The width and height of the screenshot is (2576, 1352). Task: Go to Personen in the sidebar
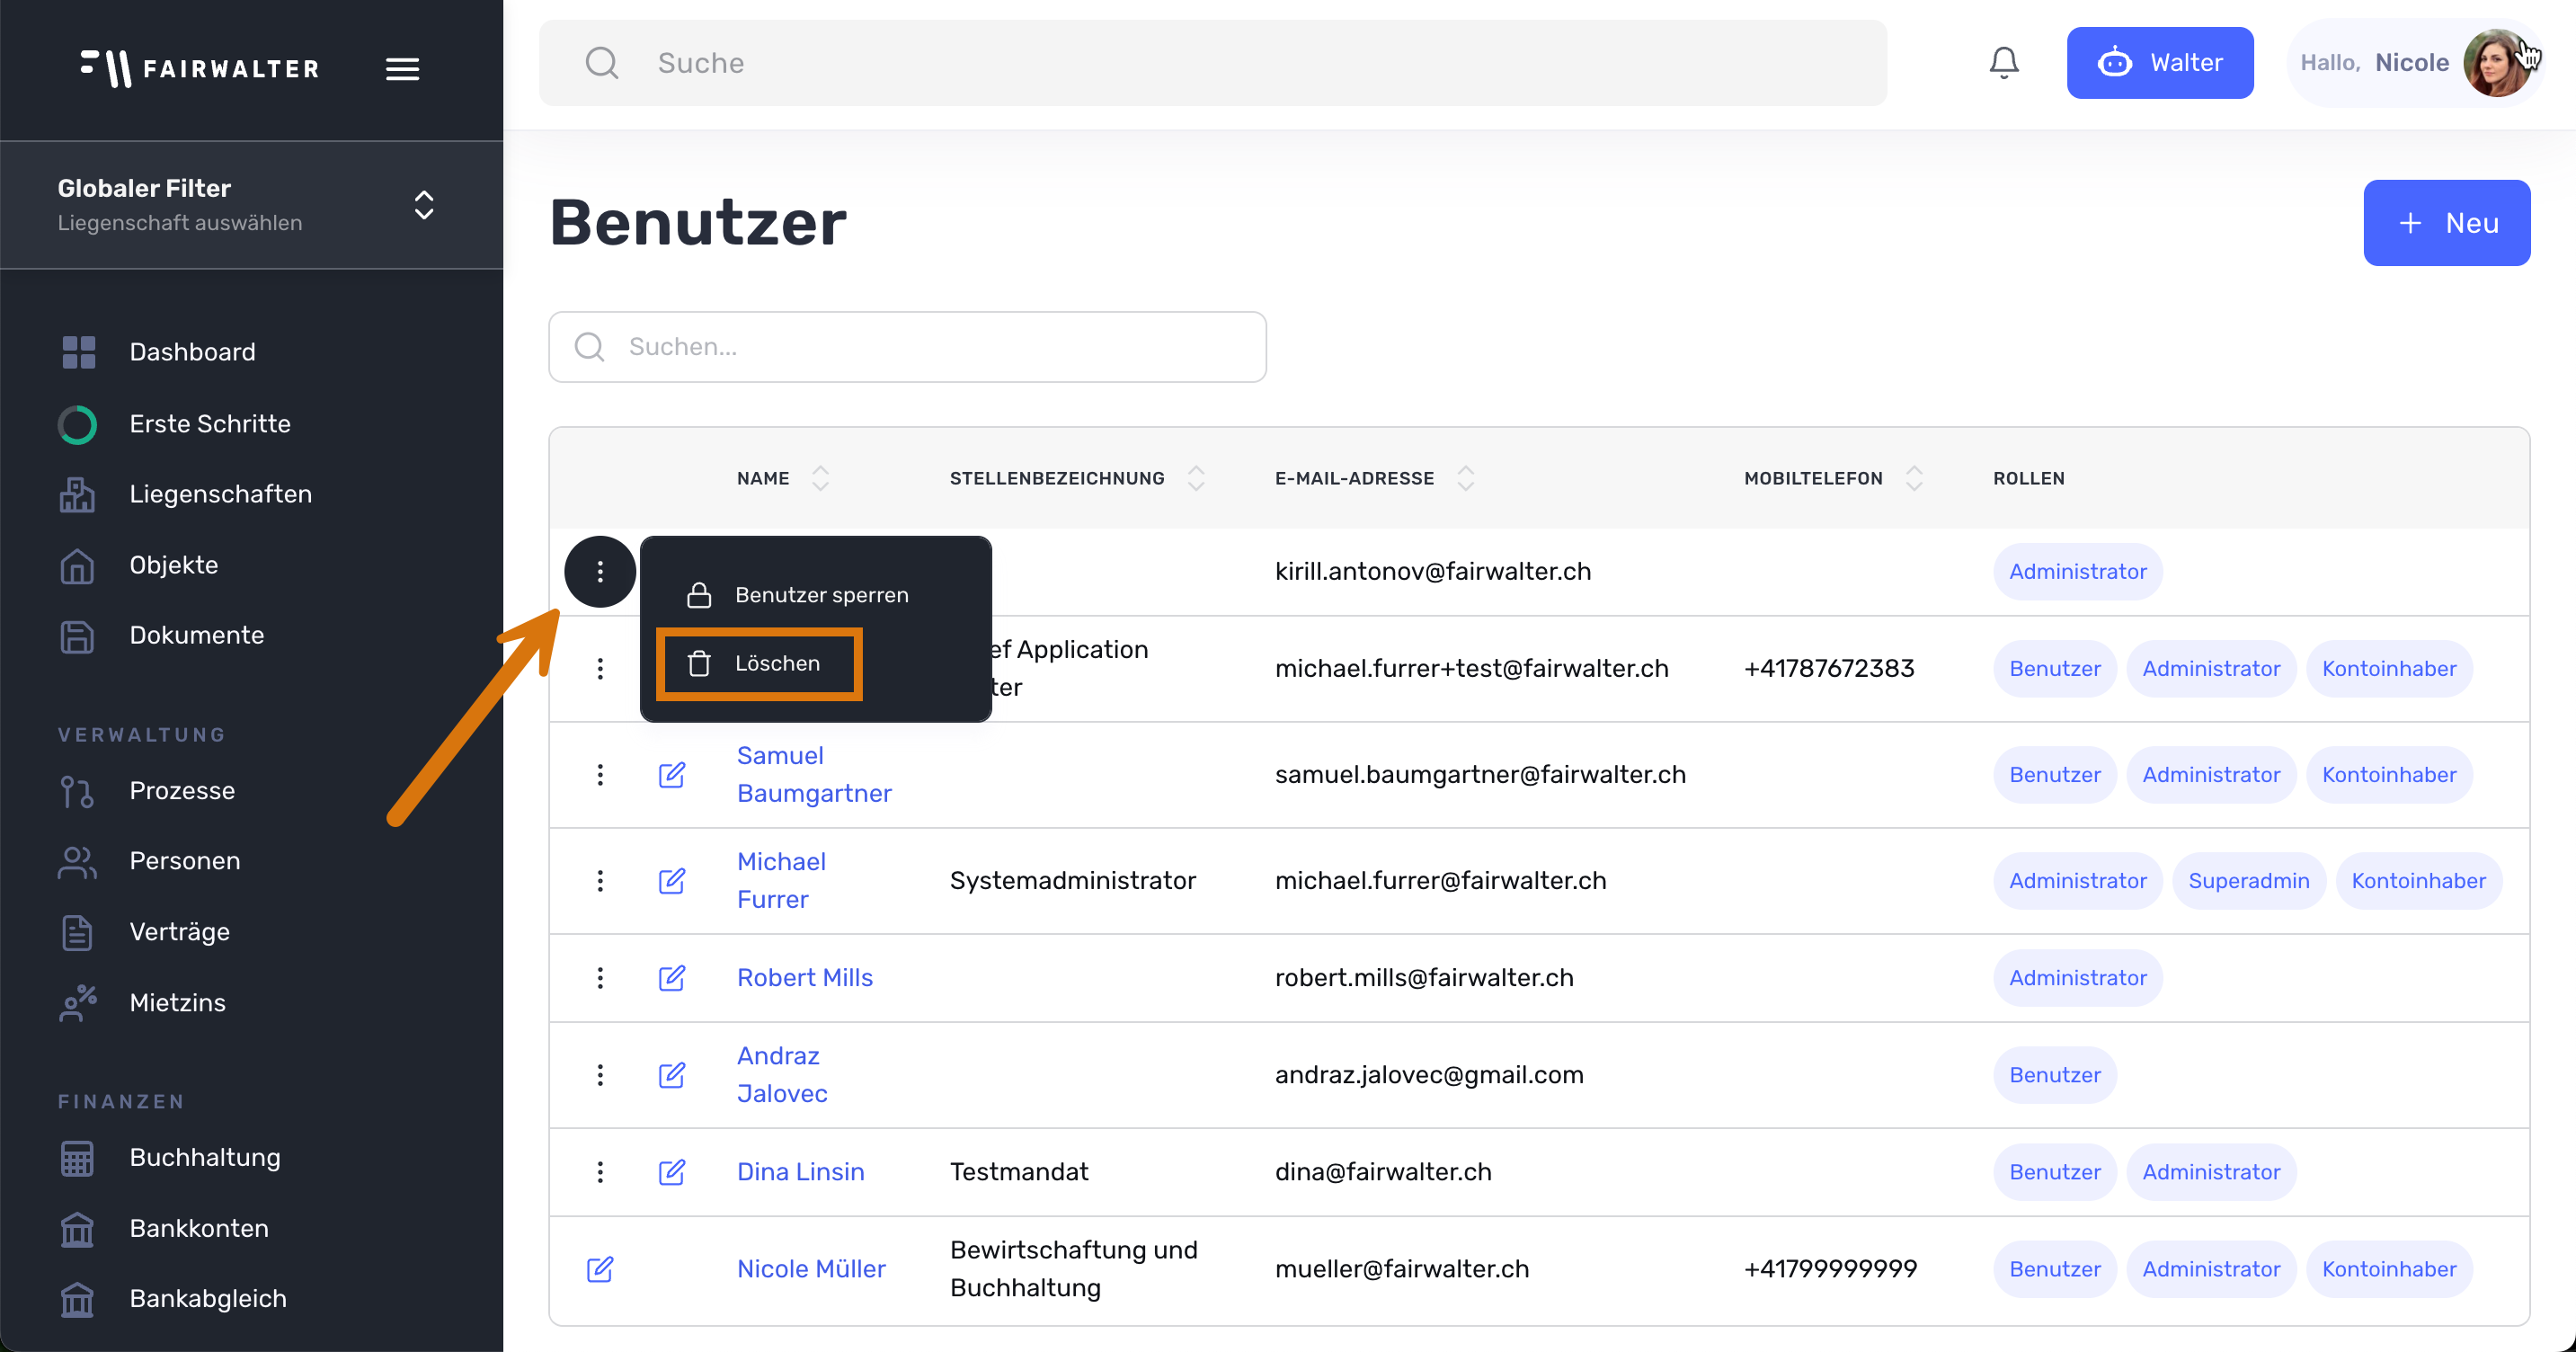pos(185,862)
